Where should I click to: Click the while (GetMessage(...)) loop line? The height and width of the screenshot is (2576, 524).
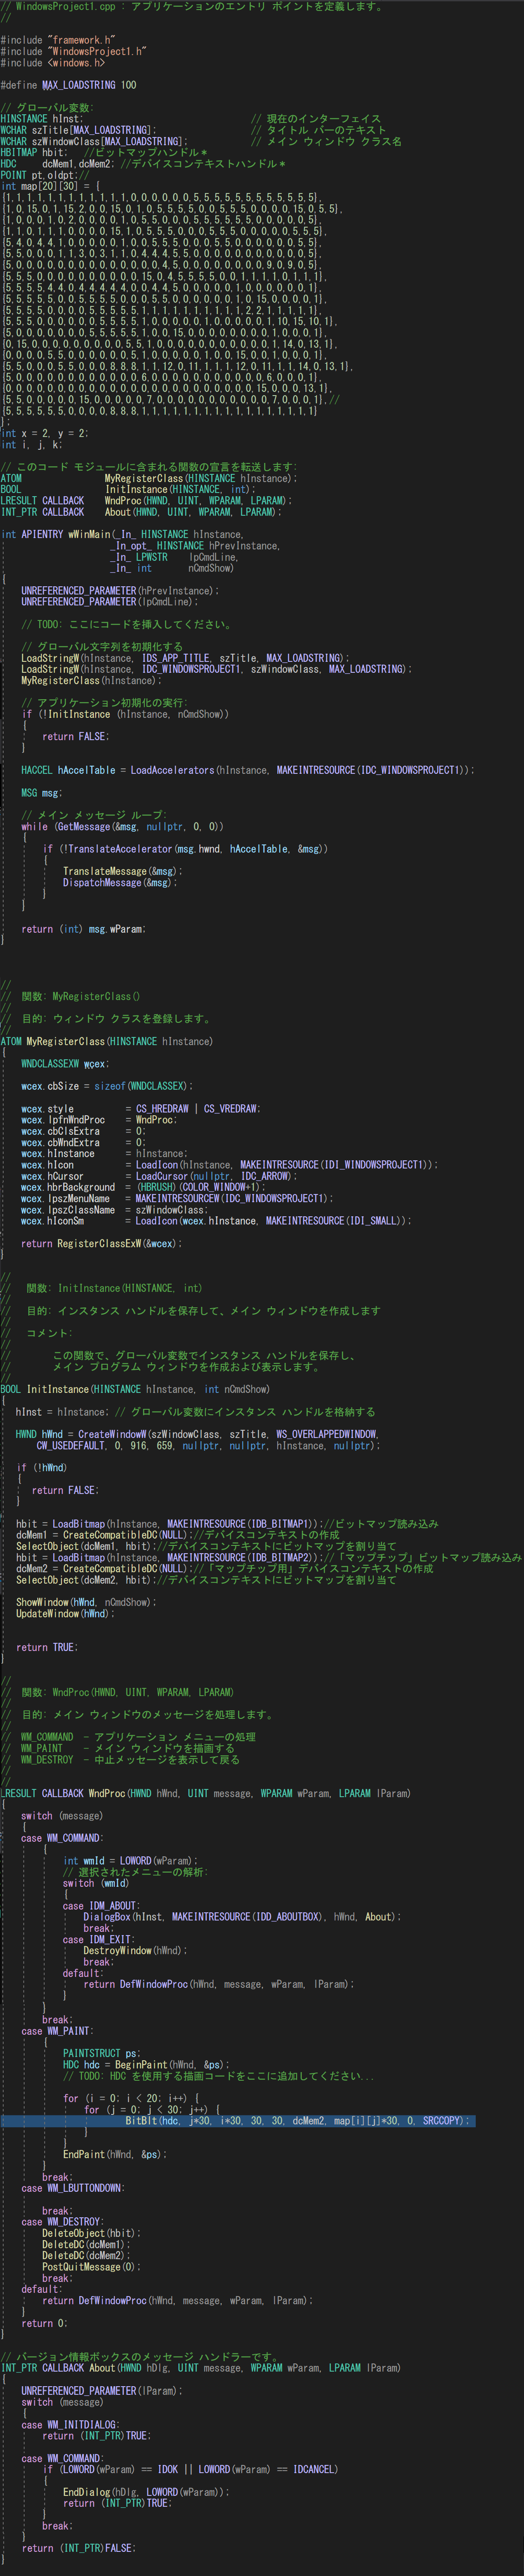click(123, 826)
